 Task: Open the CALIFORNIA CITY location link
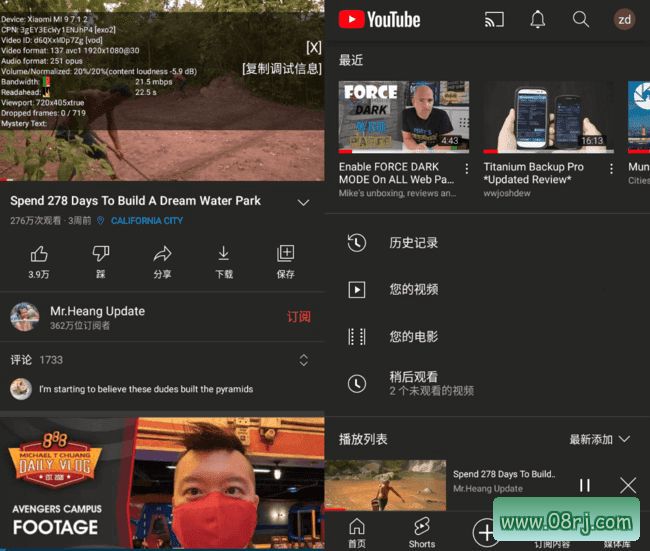pos(147,221)
